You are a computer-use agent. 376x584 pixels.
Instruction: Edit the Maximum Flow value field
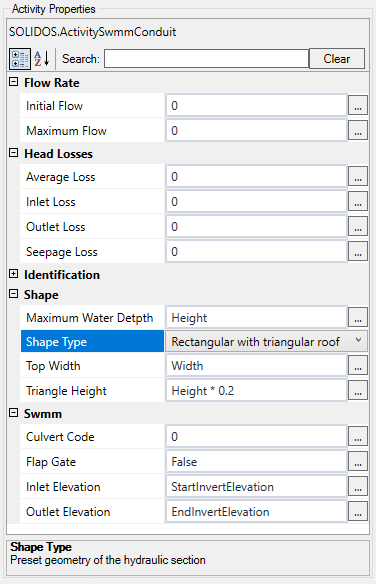coord(256,130)
